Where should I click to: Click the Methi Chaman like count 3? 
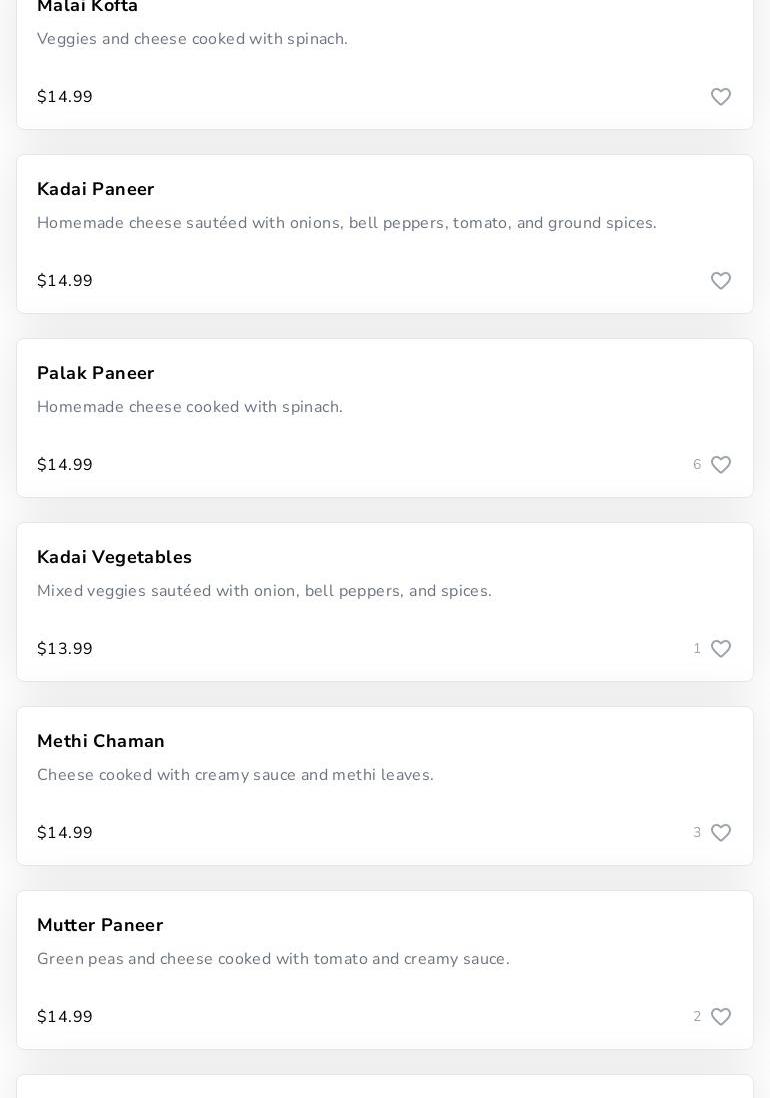tap(697, 833)
